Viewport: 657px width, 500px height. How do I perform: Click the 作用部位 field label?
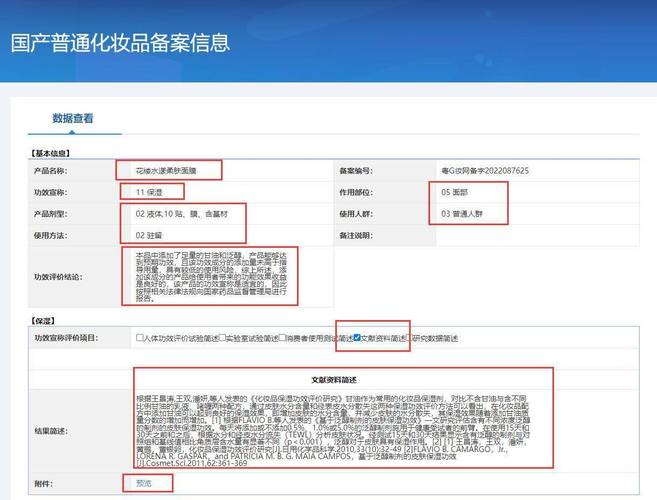[356, 192]
